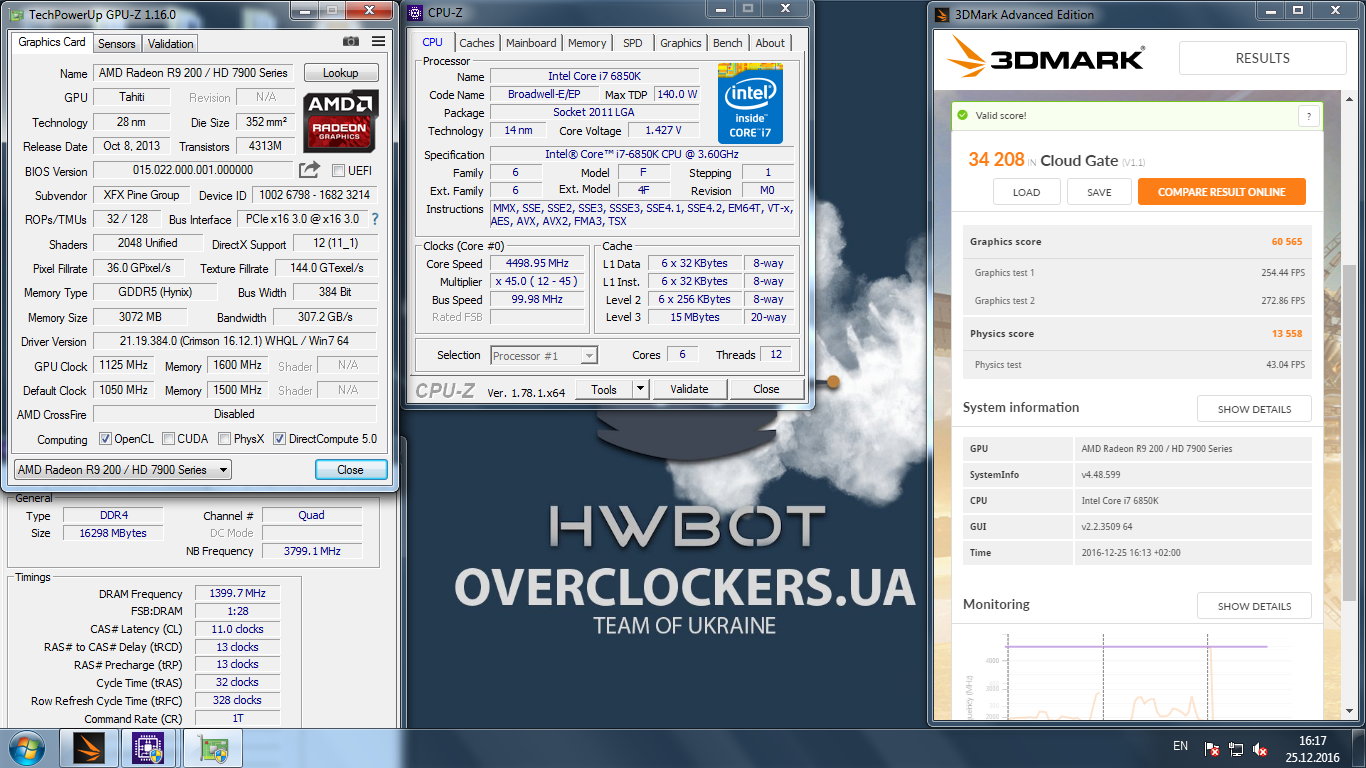
Task: Switch to the Sensors tab in GPU-Z
Action: 117,44
